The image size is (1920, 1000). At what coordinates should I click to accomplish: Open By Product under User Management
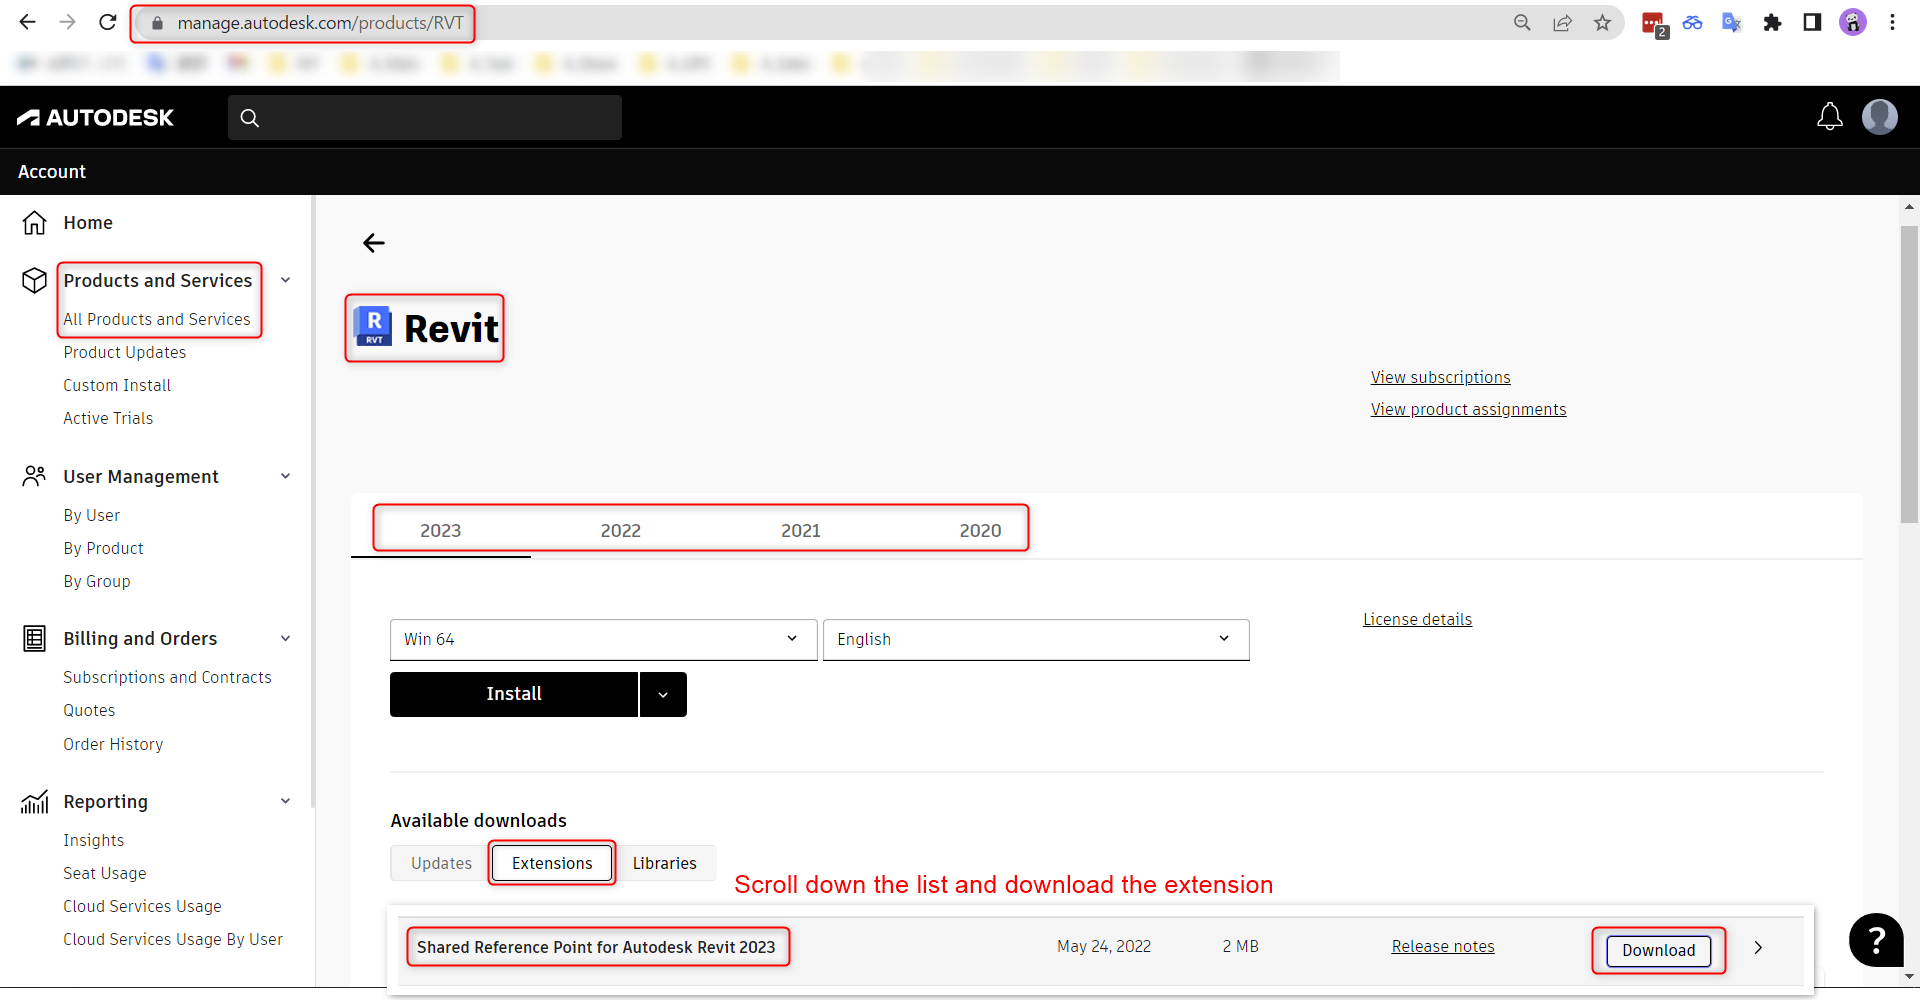[104, 548]
